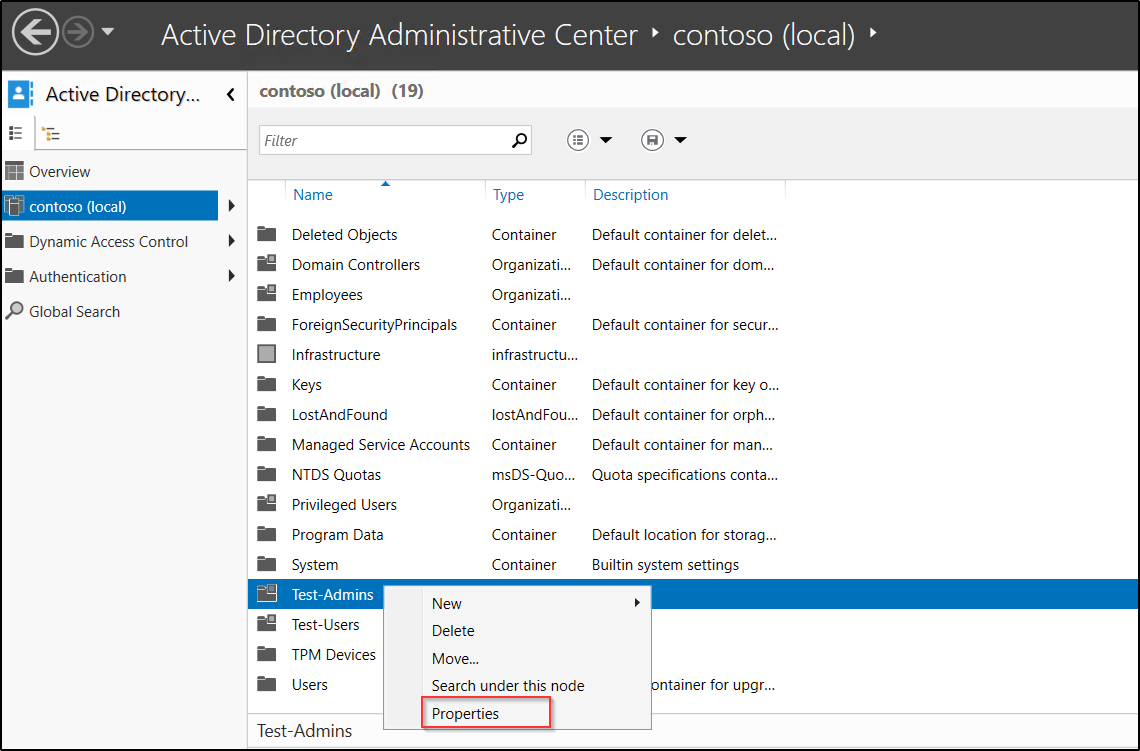Switch to tree view icon in navigation pane
The width and height of the screenshot is (1140, 751).
[x=50, y=134]
